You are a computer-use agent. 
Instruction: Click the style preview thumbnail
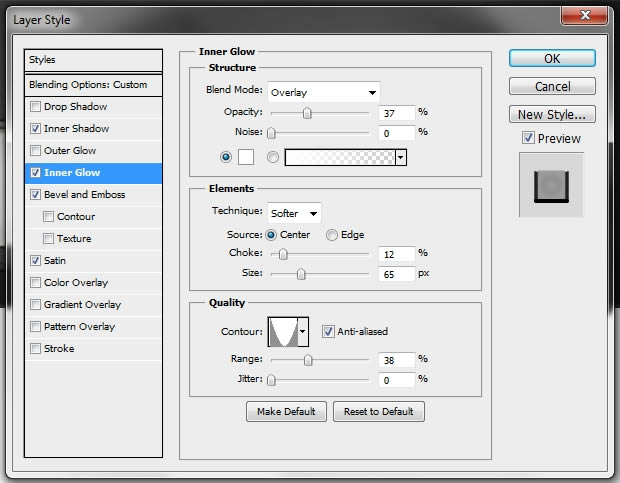(551, 185)
